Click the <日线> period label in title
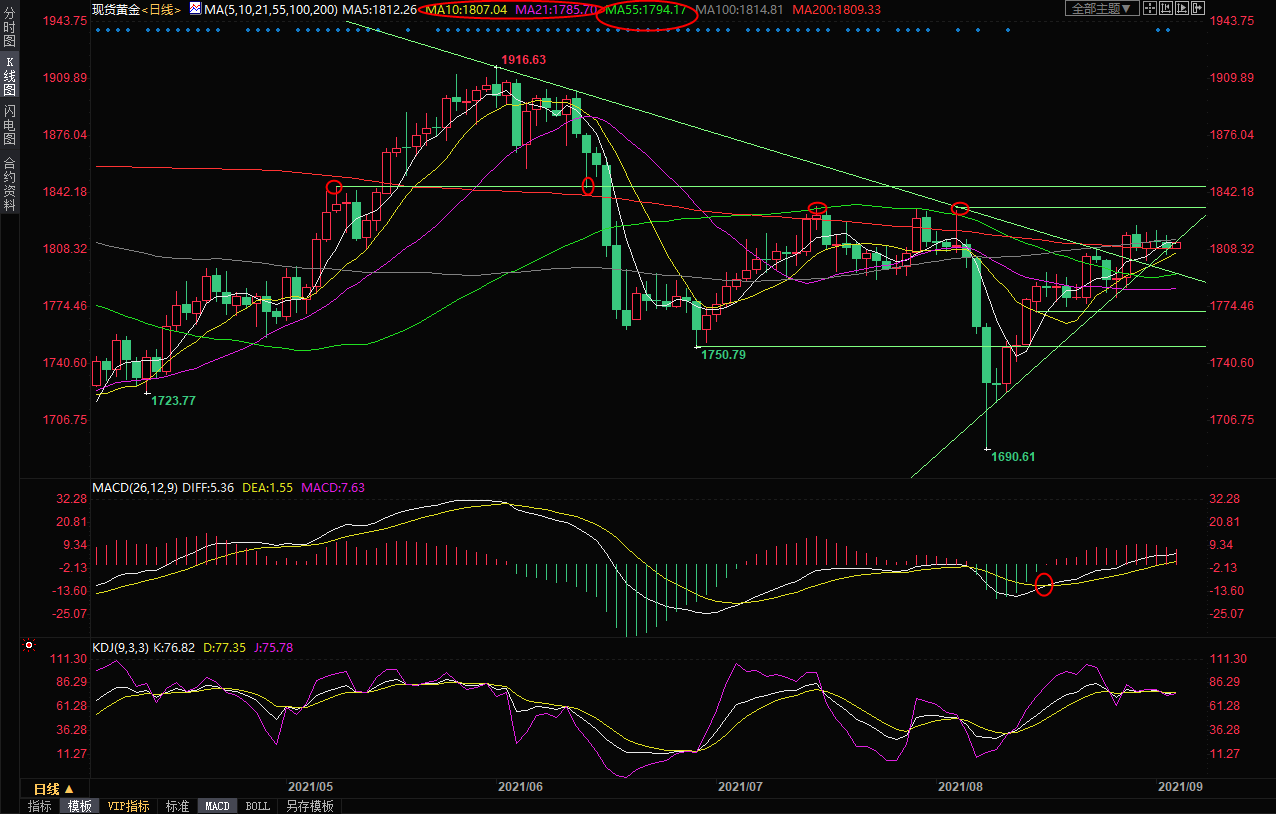The width and height of the screenshot is (1276, 814). [x=160, y=9]
